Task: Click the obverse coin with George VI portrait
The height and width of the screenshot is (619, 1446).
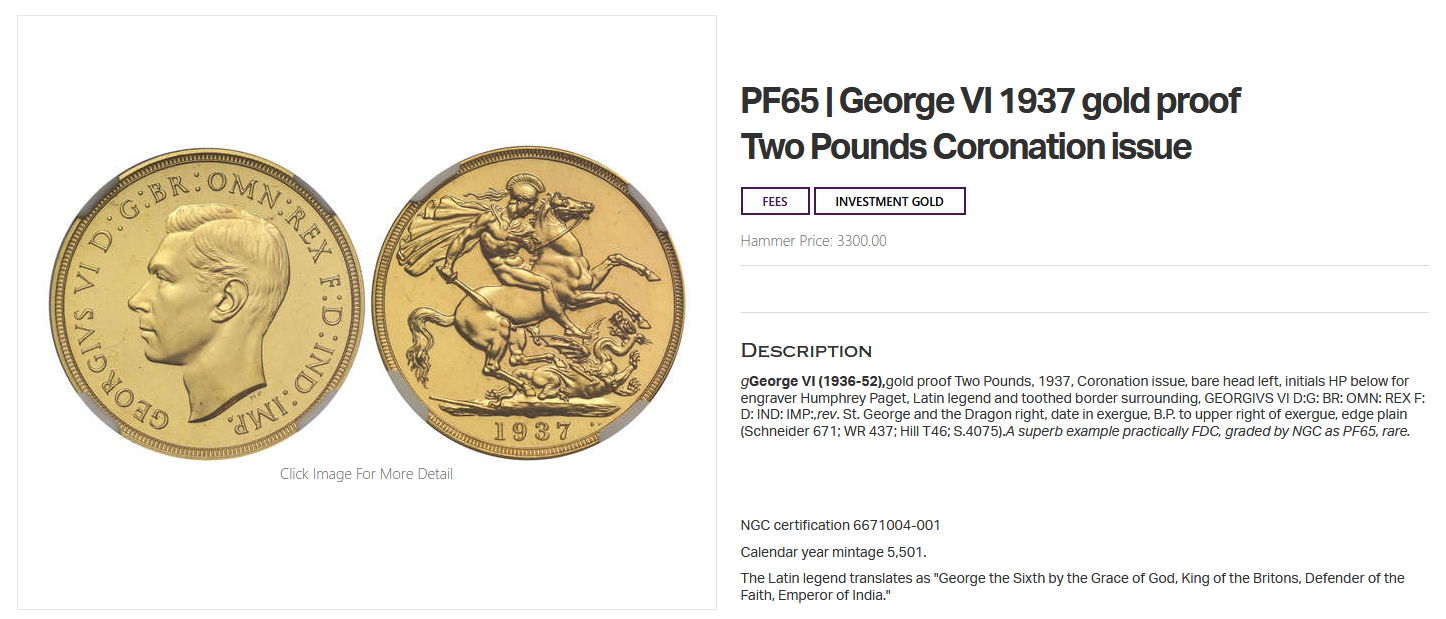Action: click(206, 303)
